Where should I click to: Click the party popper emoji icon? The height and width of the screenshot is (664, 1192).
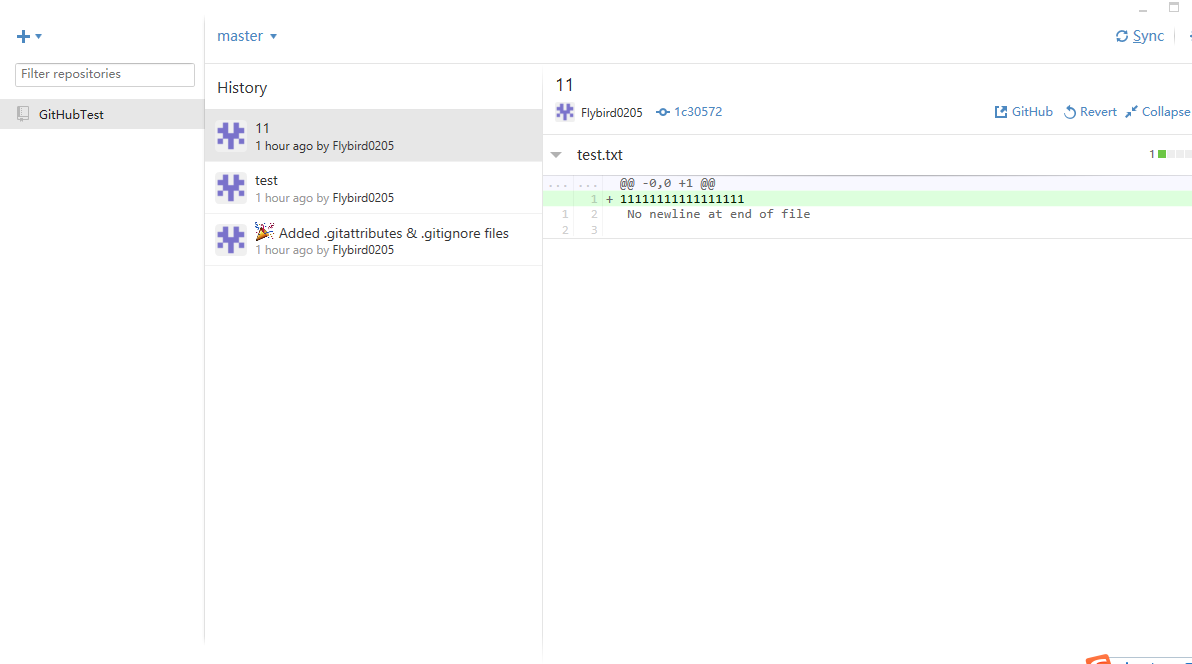265,231
